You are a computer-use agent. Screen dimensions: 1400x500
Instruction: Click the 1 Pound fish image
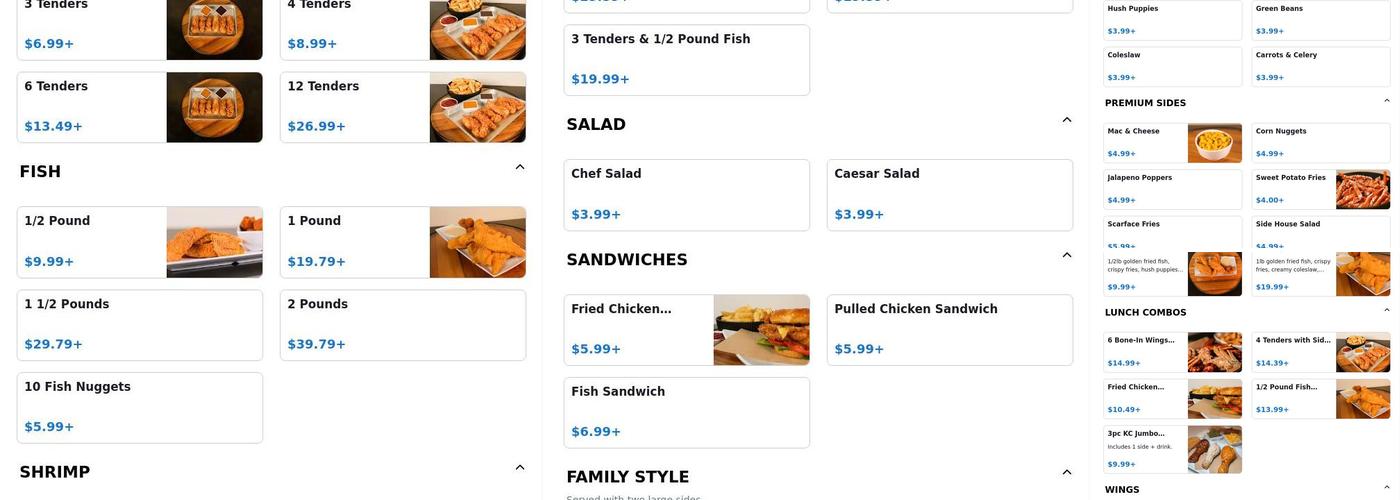(x=477, y=242)
